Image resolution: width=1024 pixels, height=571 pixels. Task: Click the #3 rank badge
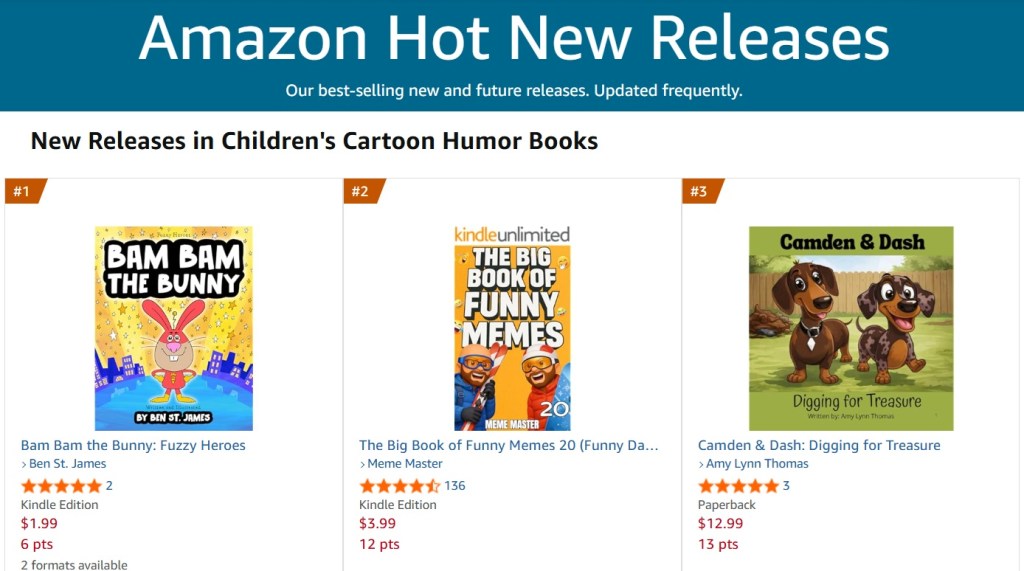tap(700, 191)
